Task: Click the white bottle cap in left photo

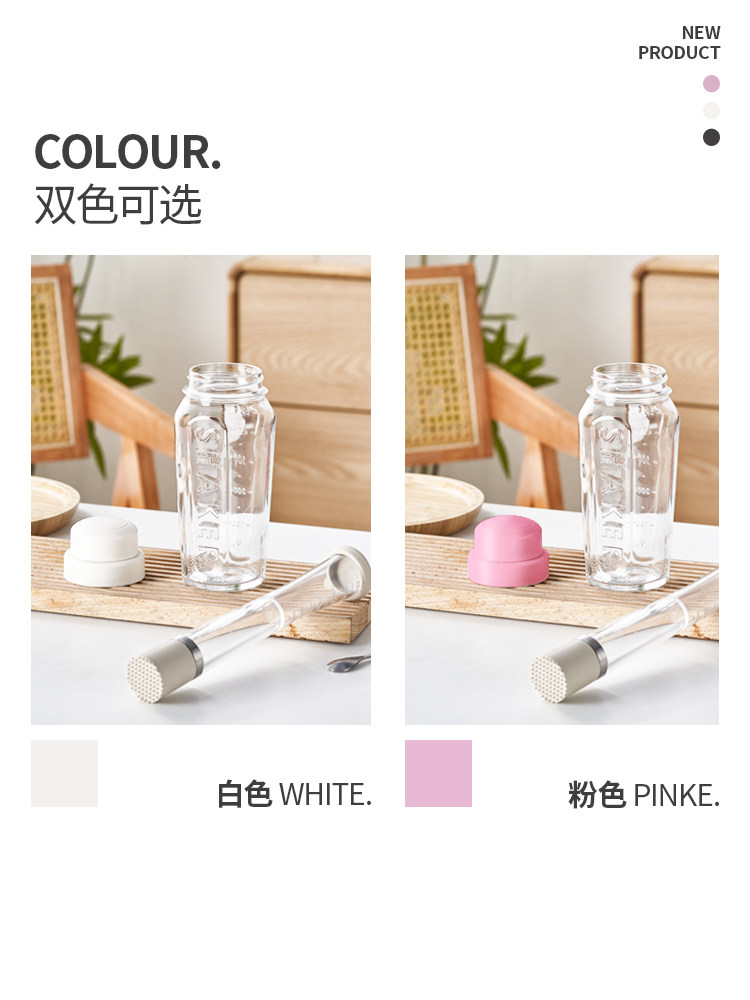Action: tap(104, 552)
